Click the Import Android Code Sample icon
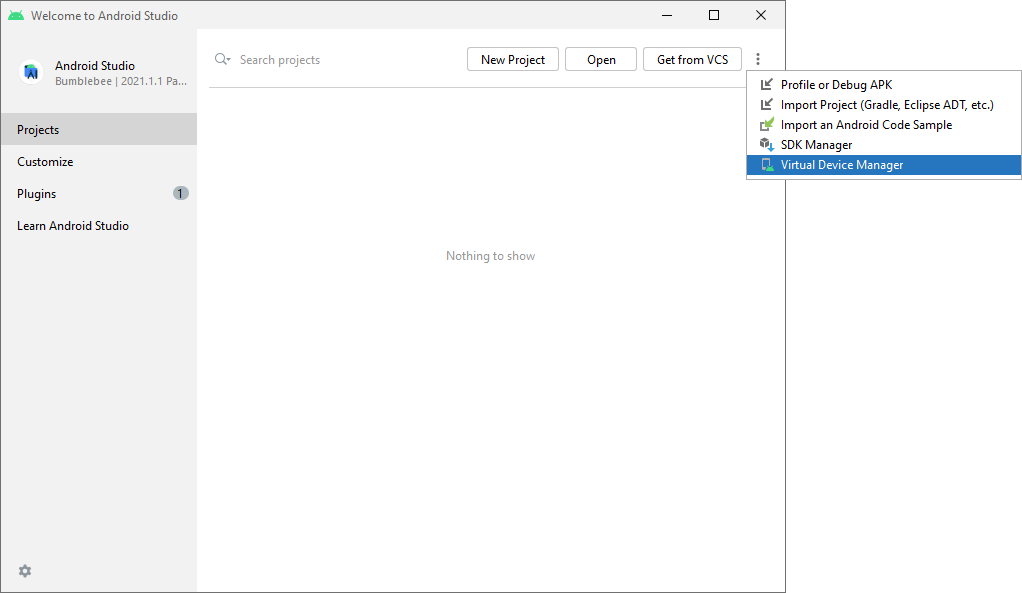 [x=766, y=124]
